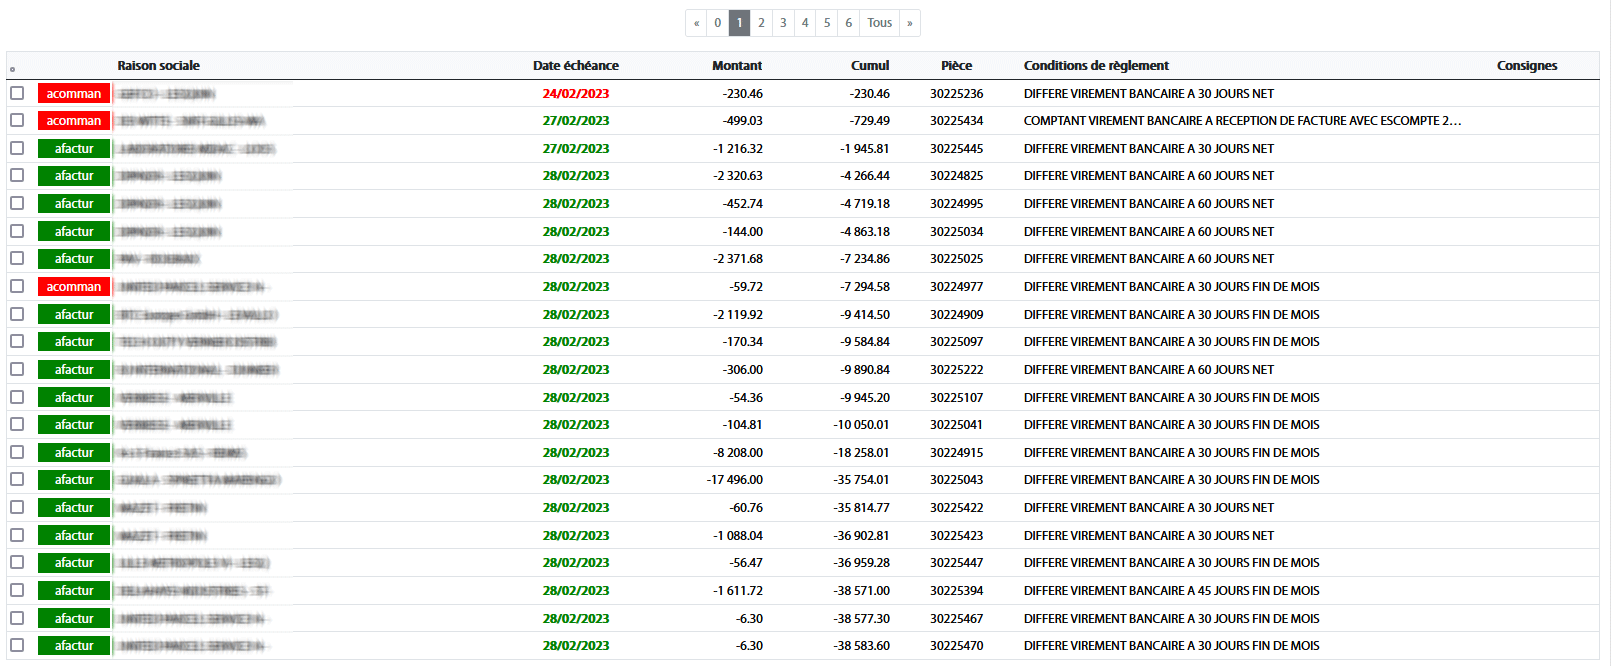Click the COMPTANT VIREMENT BANCAIRE payment condition
The height and width of the screenshot is (666, 1611).
pos(1243,121)
